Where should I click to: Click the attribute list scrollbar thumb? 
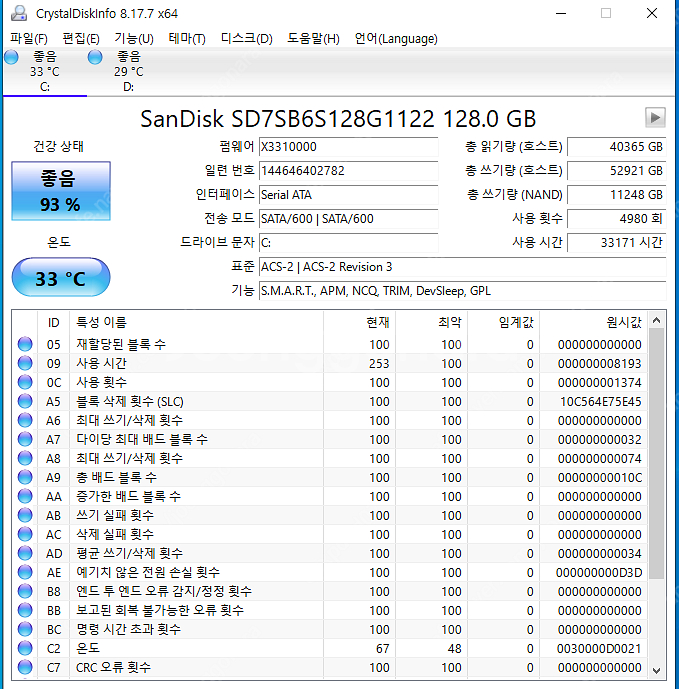[657, 454]
